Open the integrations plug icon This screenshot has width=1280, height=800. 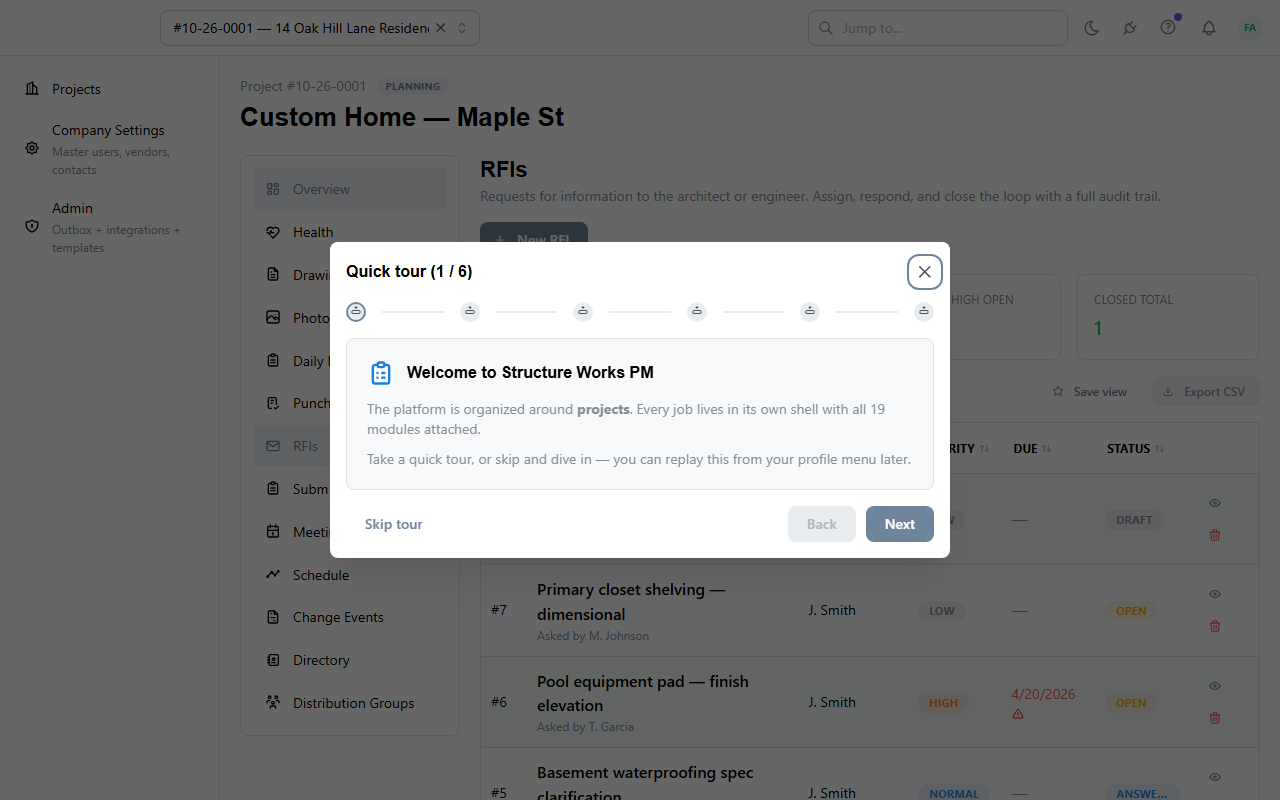pos(1130,28)
